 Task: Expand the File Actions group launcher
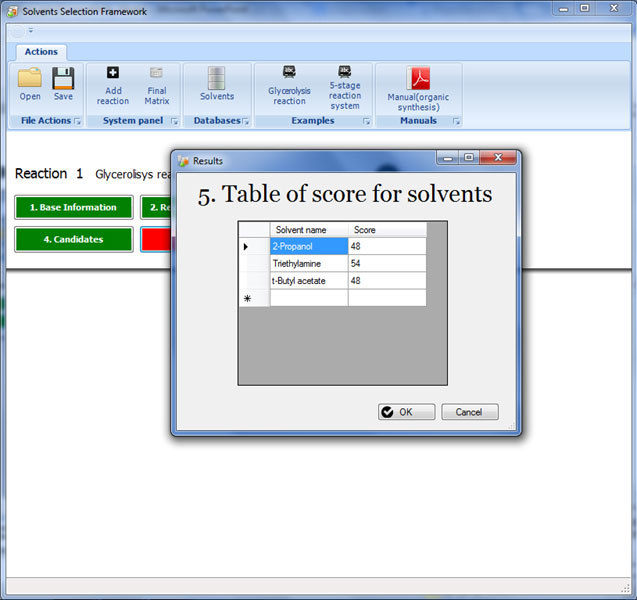point(77,122)
